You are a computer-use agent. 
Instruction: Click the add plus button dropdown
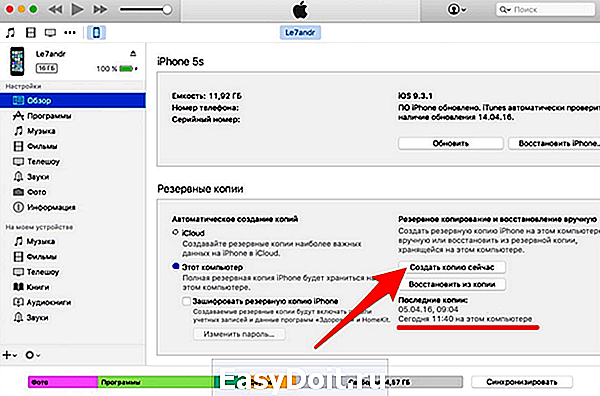point(10,355)
